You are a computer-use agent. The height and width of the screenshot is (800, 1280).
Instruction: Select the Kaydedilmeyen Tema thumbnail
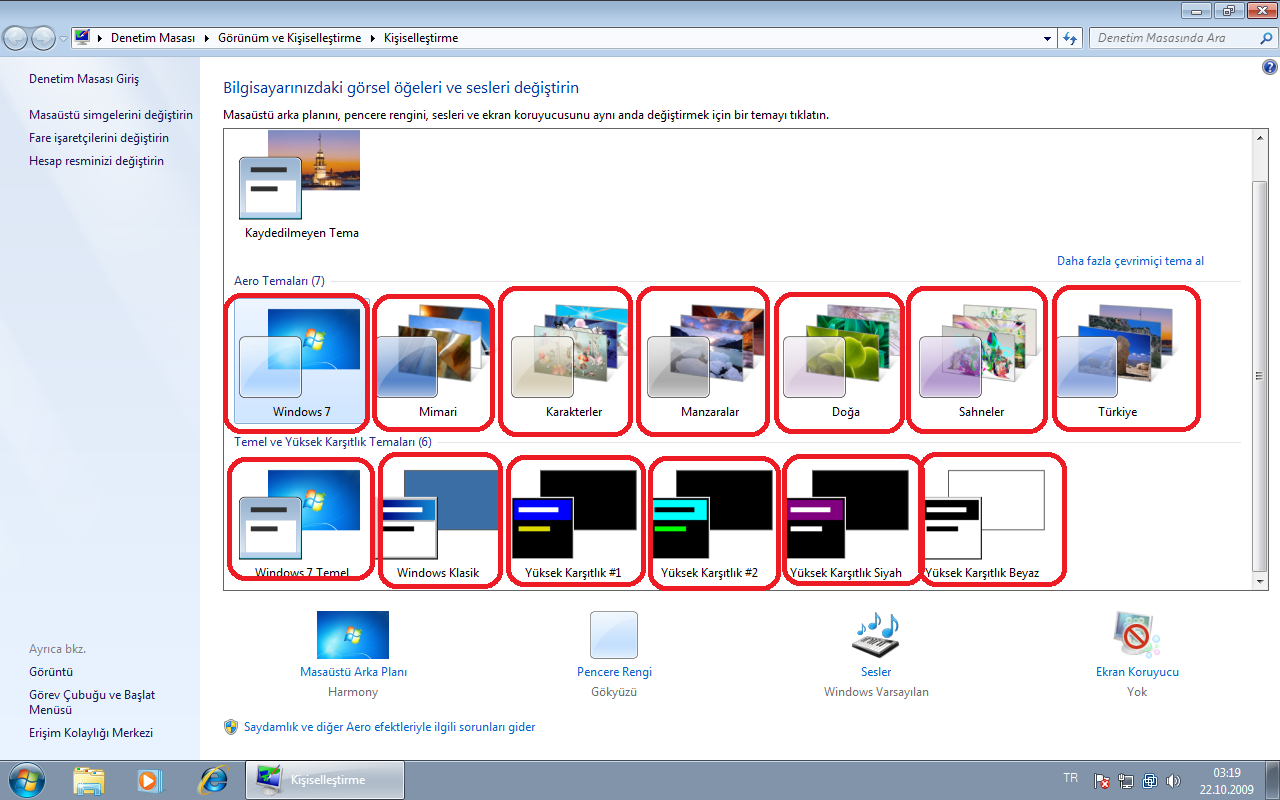click(x=300, y=175)
